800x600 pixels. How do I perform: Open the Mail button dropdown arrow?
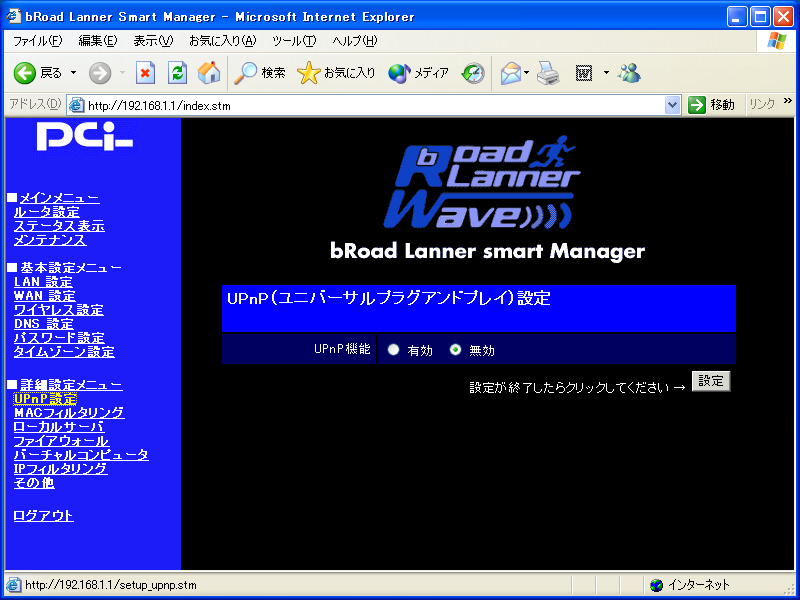[527, 73]
